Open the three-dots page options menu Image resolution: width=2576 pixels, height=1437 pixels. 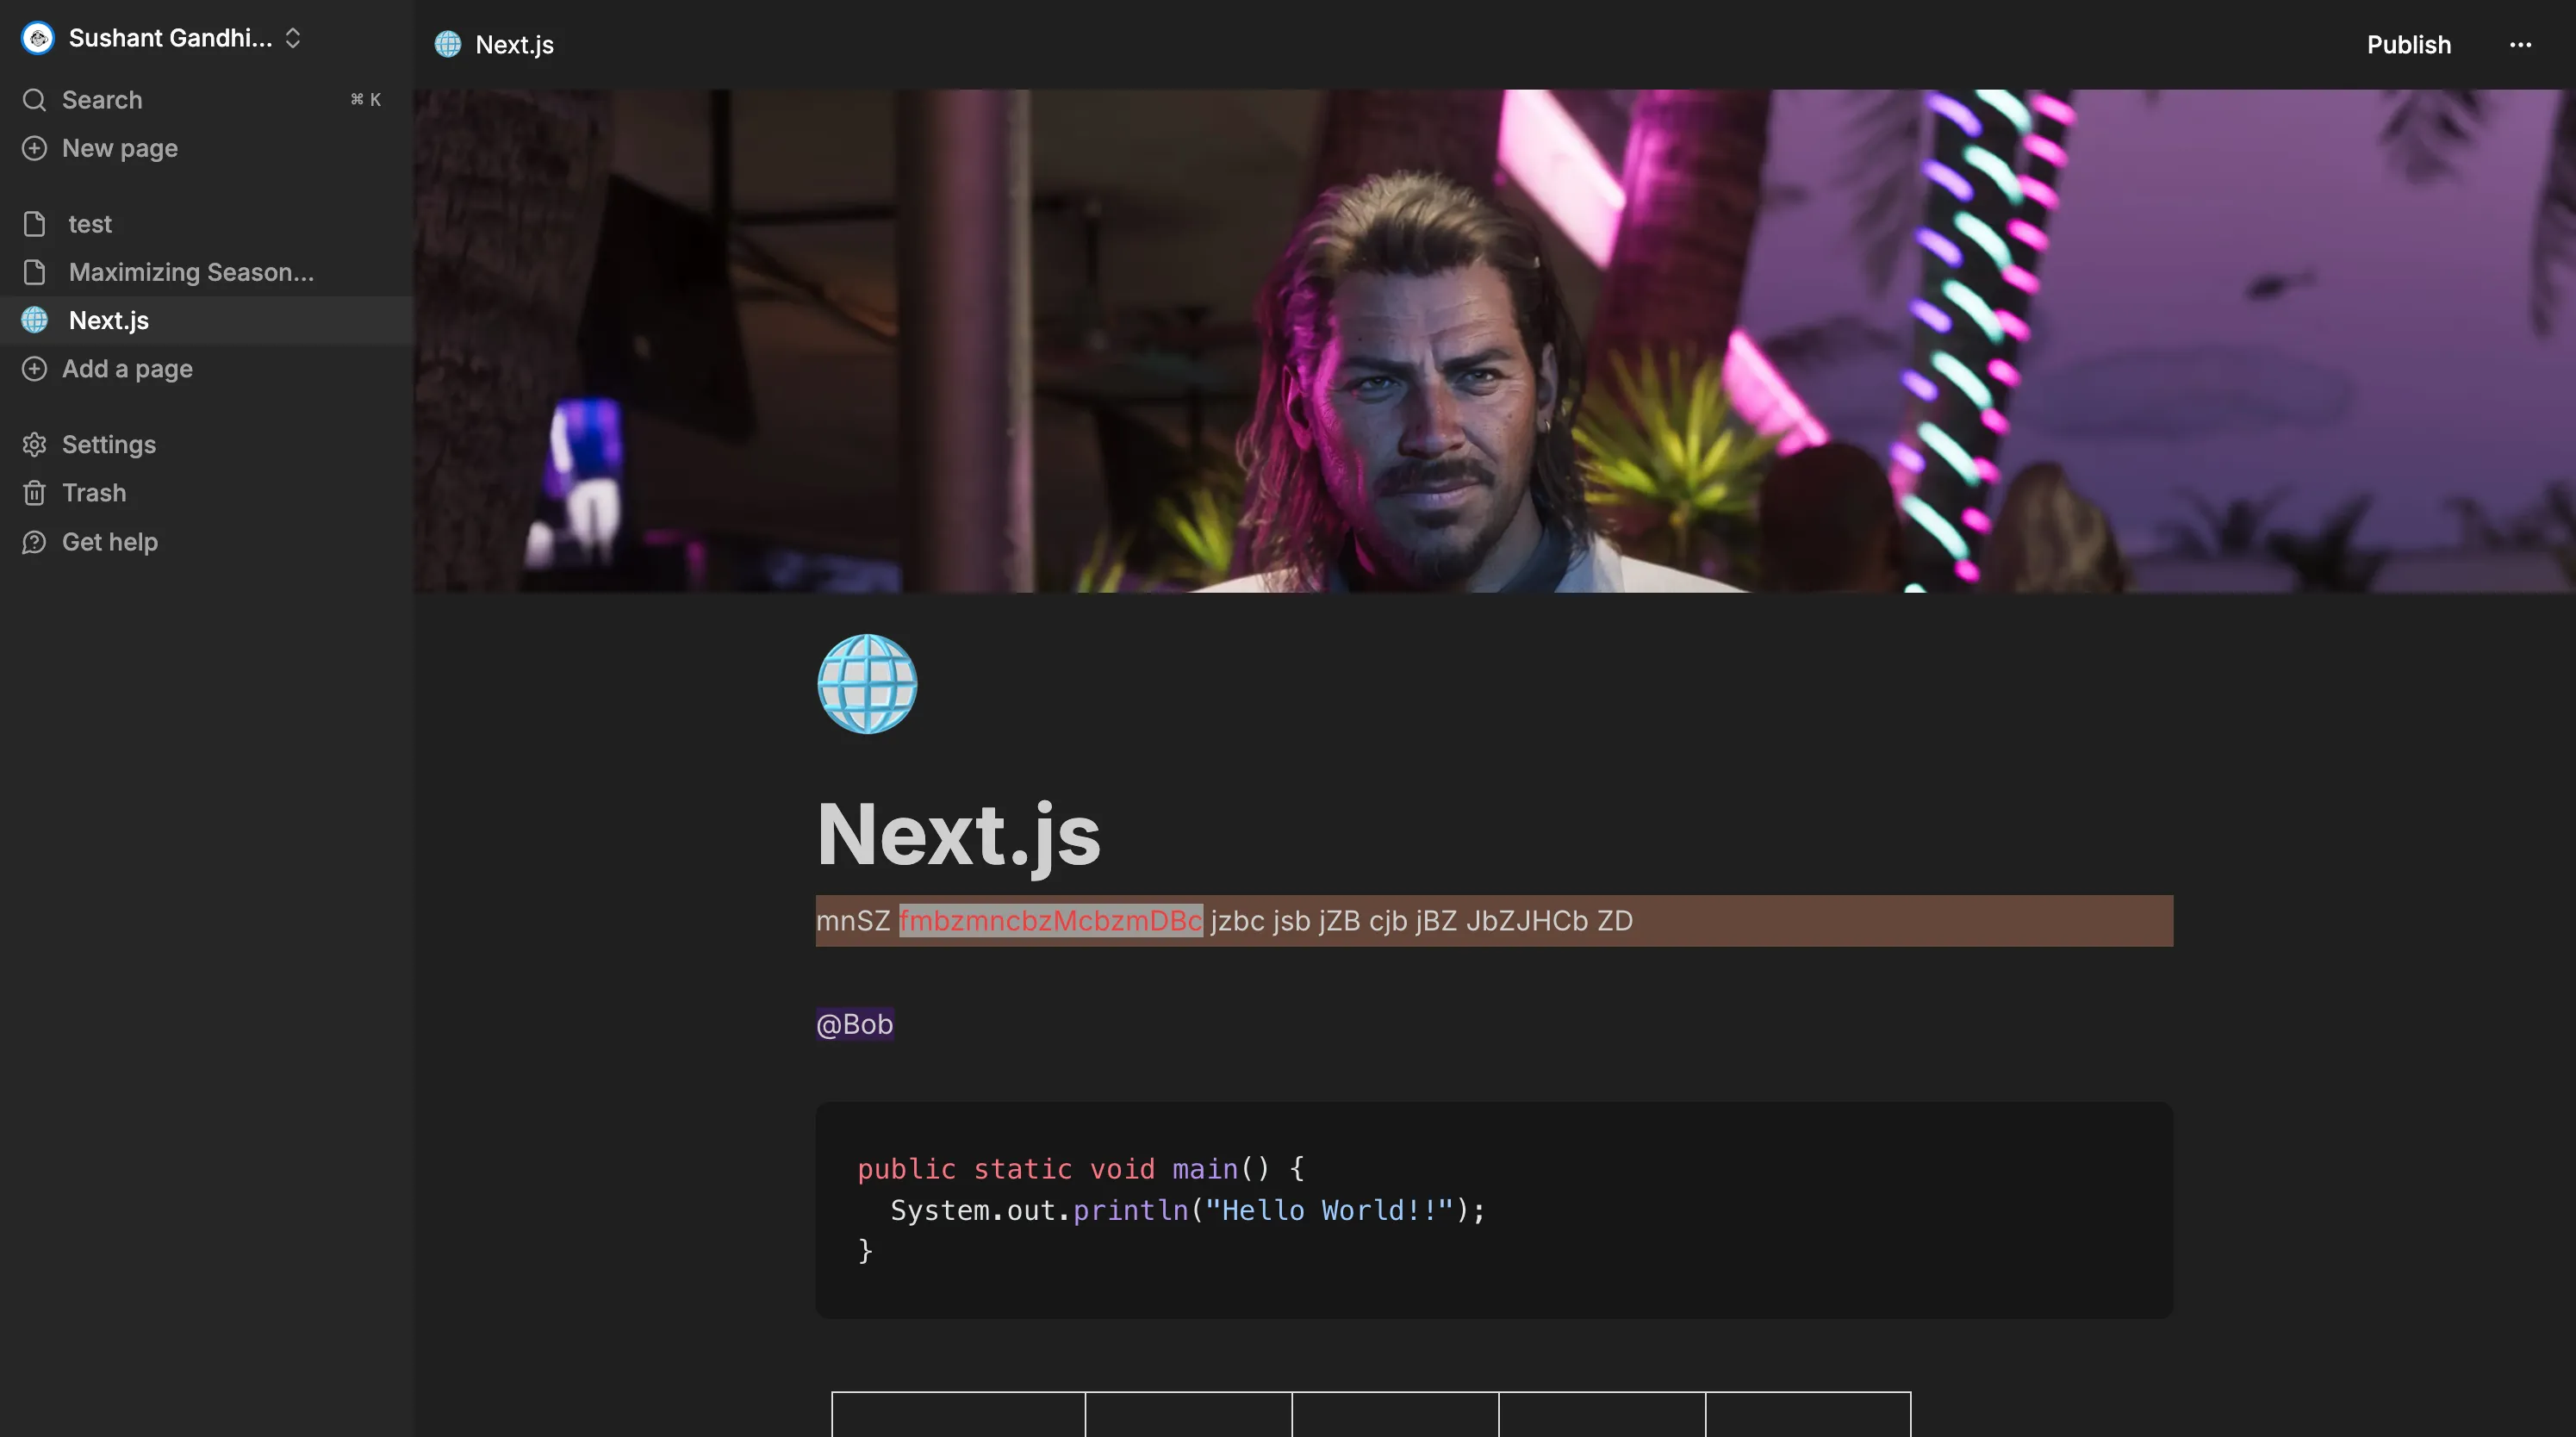(2519, 45)
